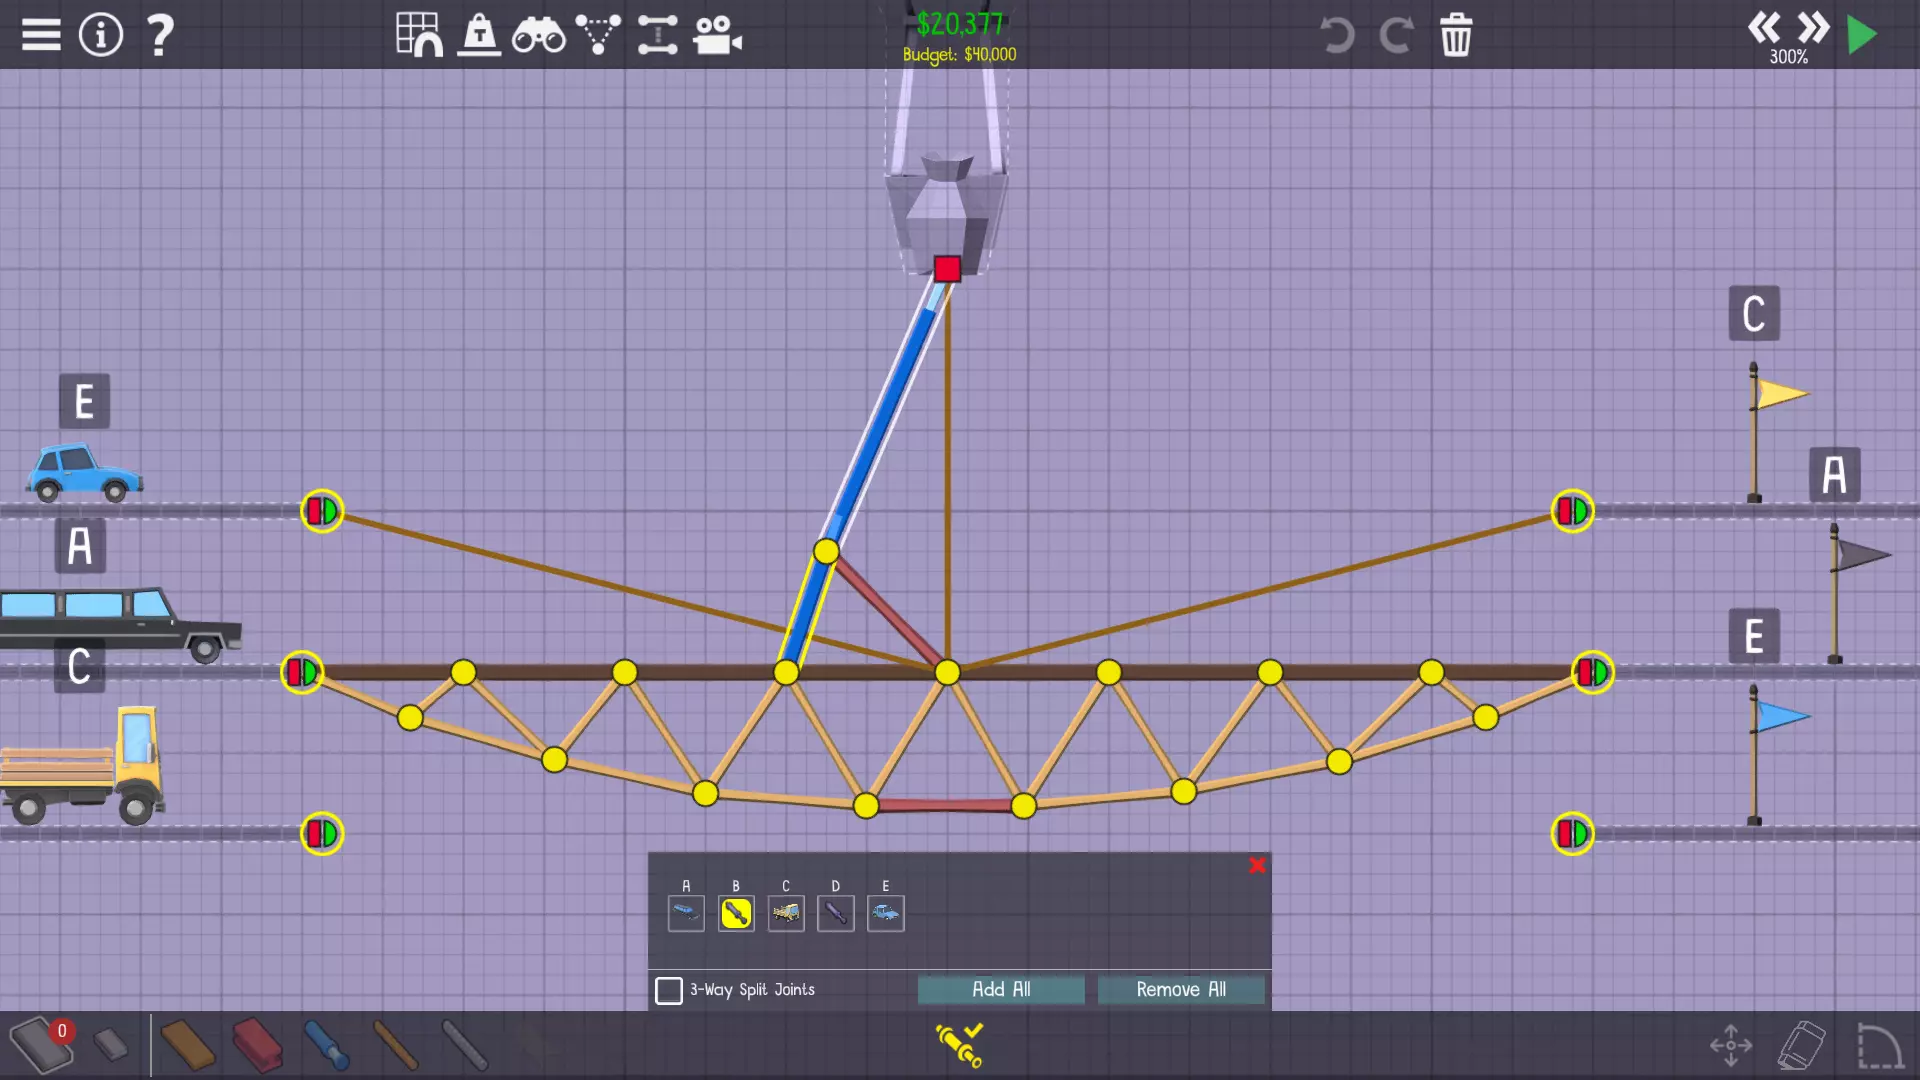Select the triangle joints tool icon

(598, 35)
